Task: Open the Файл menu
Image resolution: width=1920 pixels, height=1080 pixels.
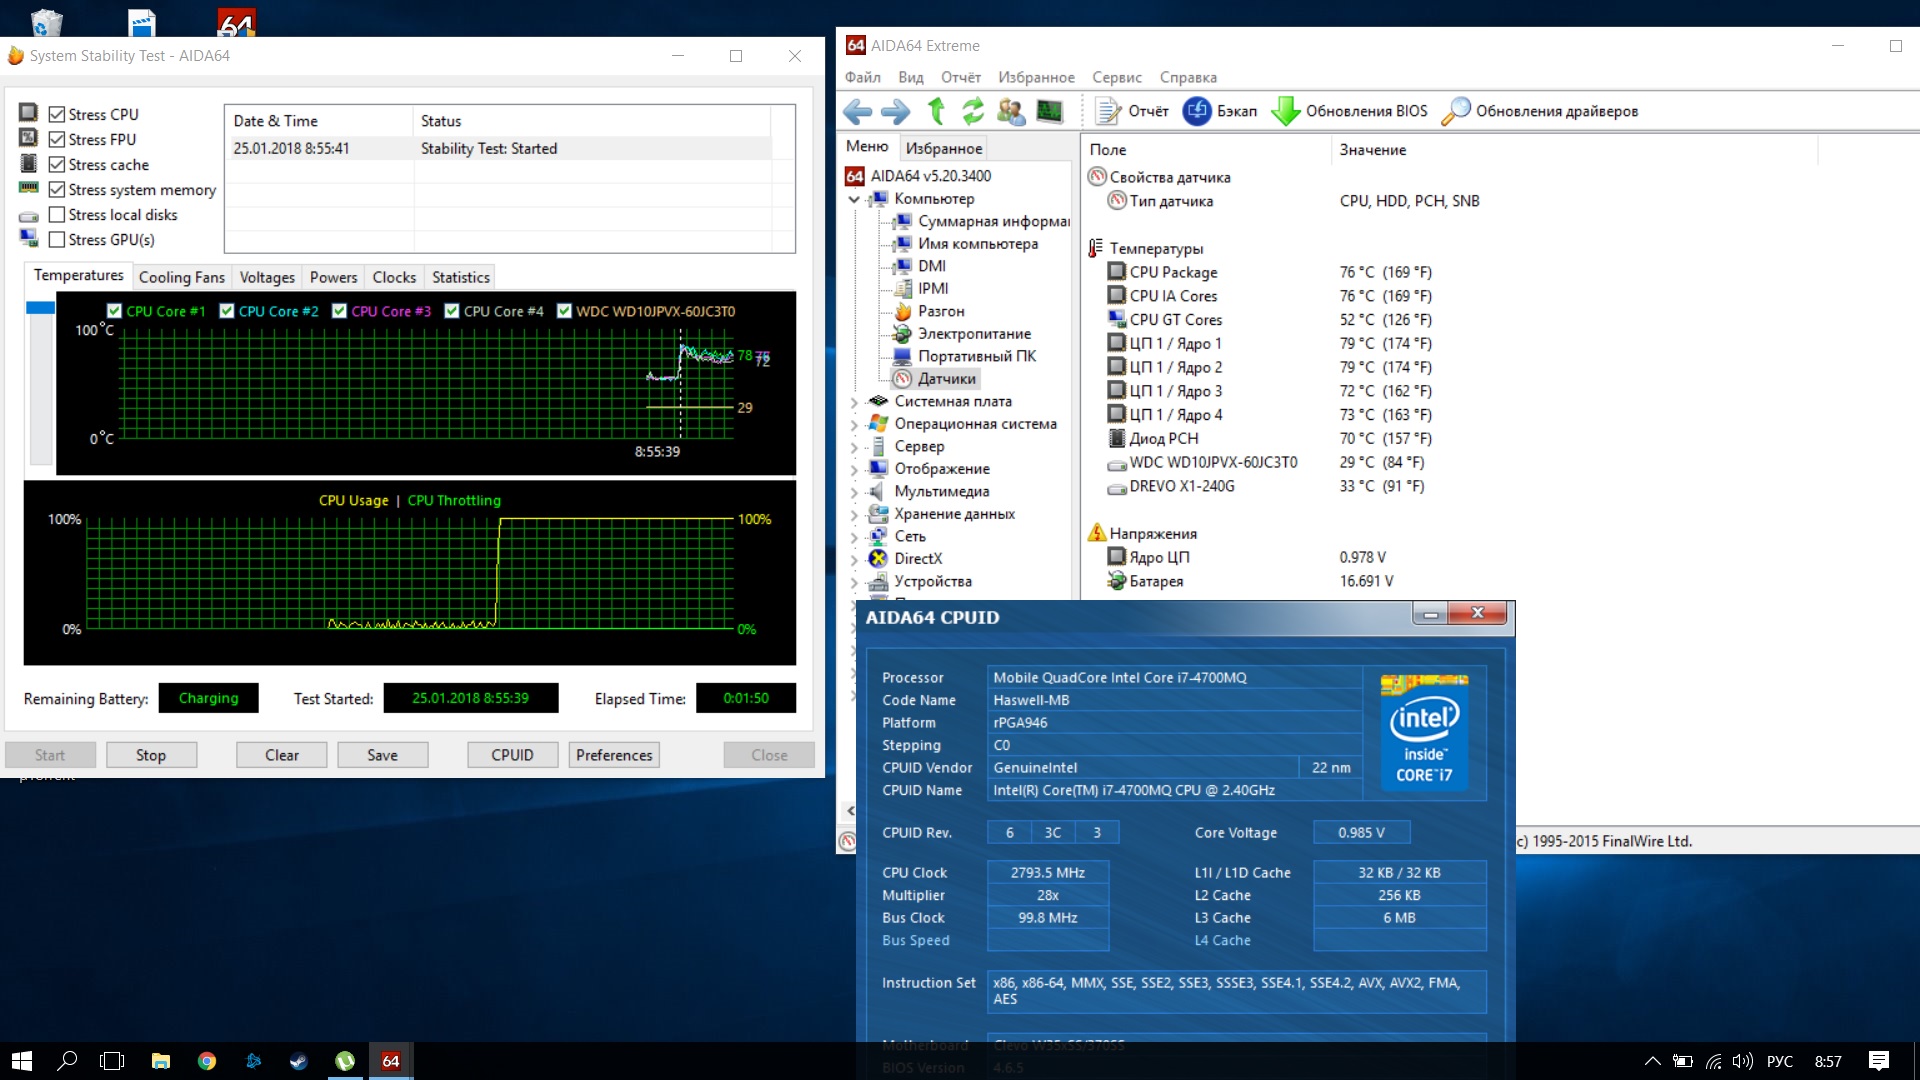Action: point(862,77)
